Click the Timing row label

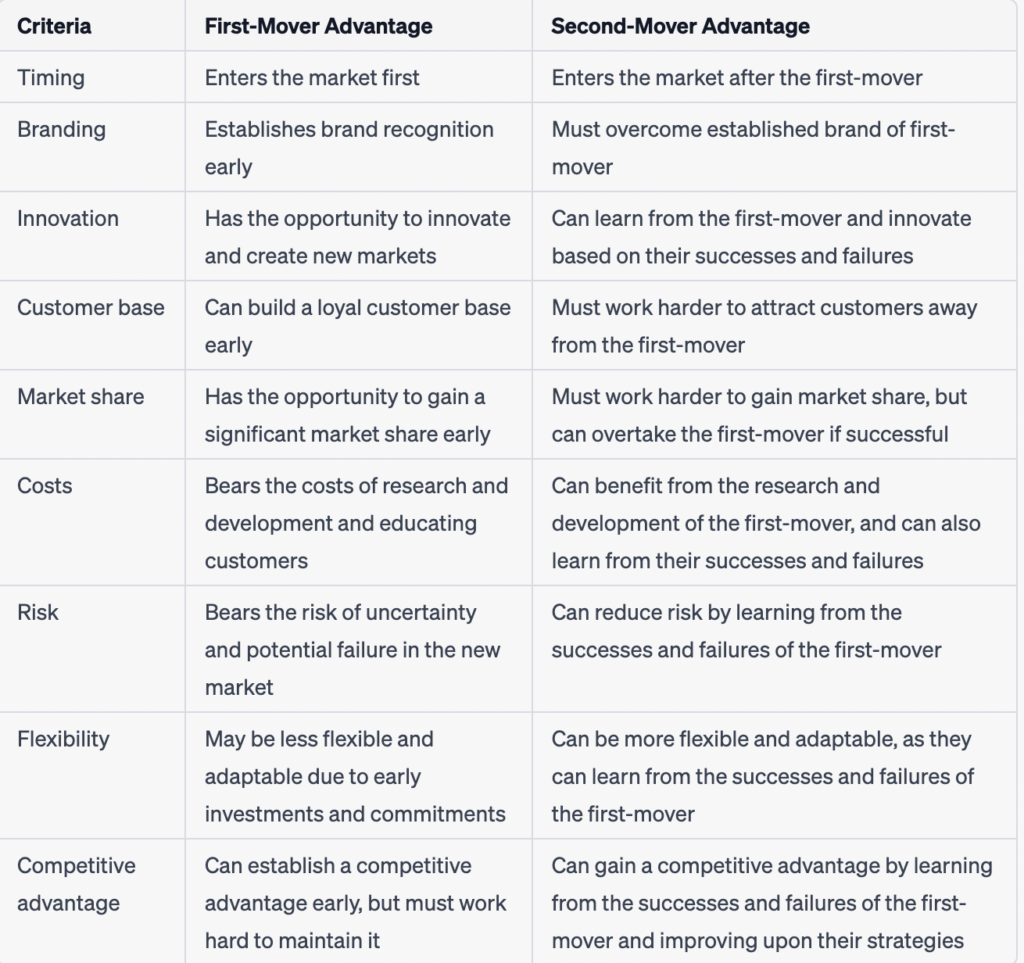(51, 78)
